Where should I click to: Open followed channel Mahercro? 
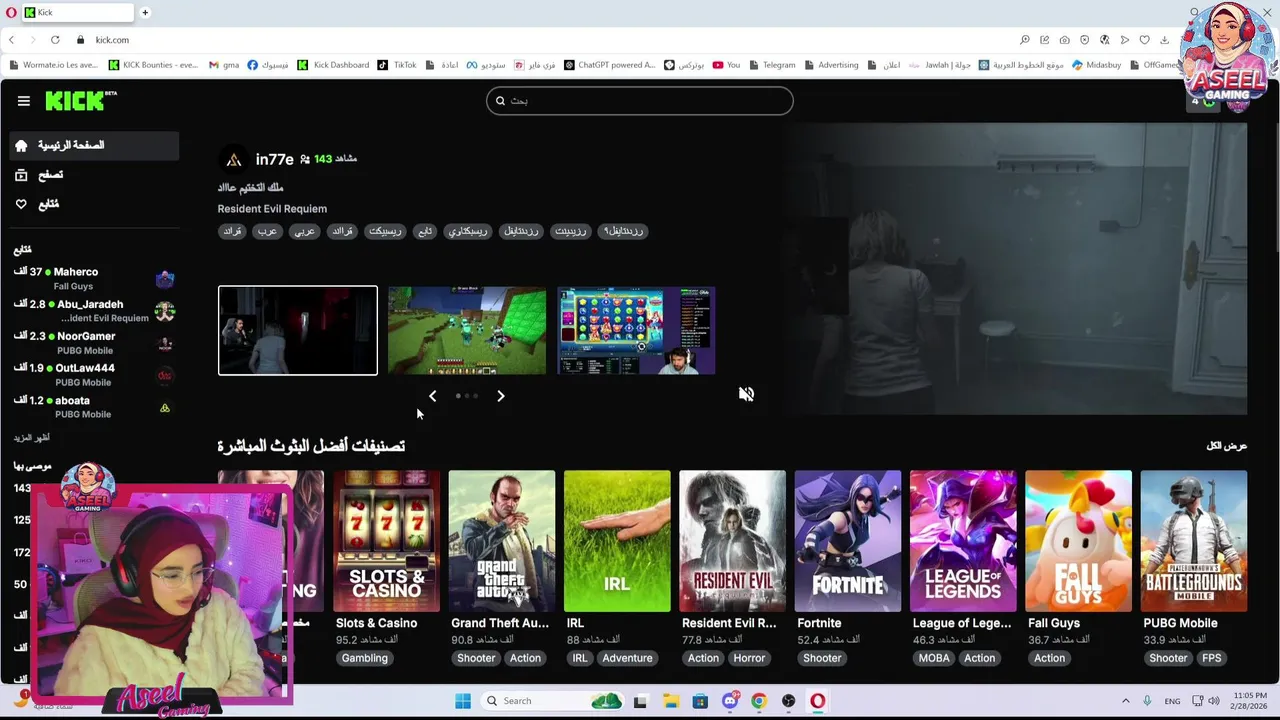95,278
